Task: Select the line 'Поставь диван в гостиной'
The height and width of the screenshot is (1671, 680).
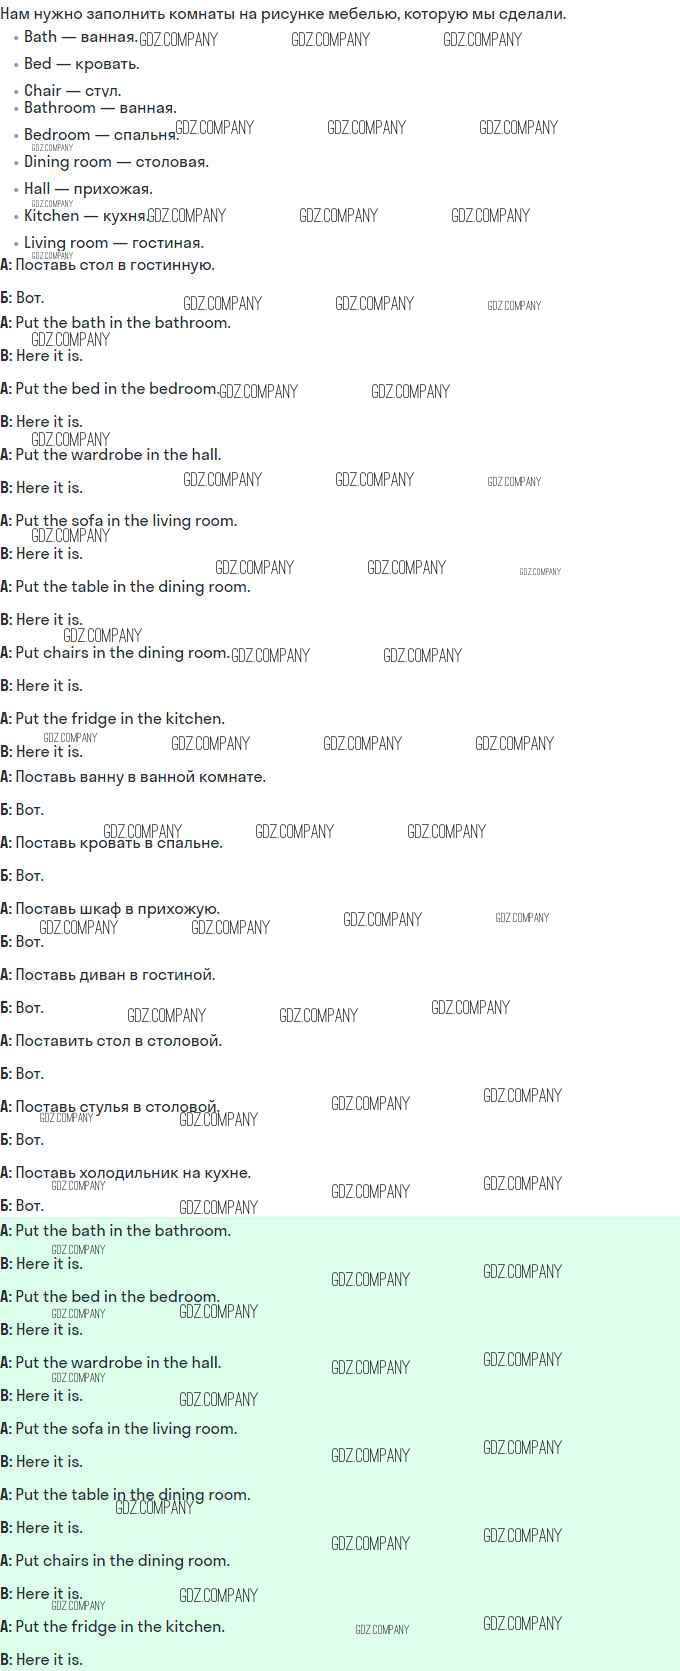Action: pos(108,975)
